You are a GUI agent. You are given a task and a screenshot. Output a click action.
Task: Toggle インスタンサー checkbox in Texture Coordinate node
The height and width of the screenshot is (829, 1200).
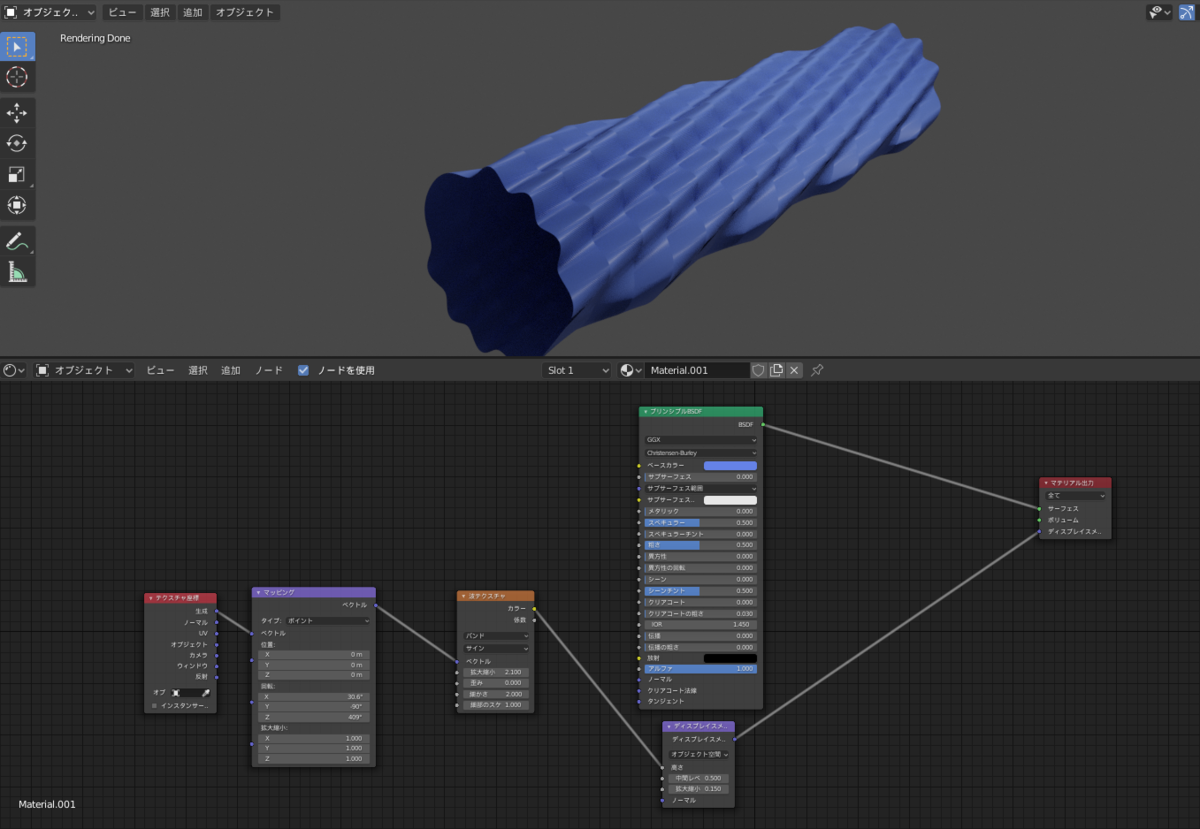click(154, 705)
